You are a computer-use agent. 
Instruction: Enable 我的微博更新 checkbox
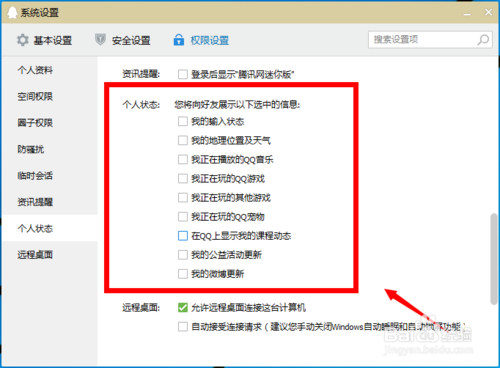[x=183, y=274]
